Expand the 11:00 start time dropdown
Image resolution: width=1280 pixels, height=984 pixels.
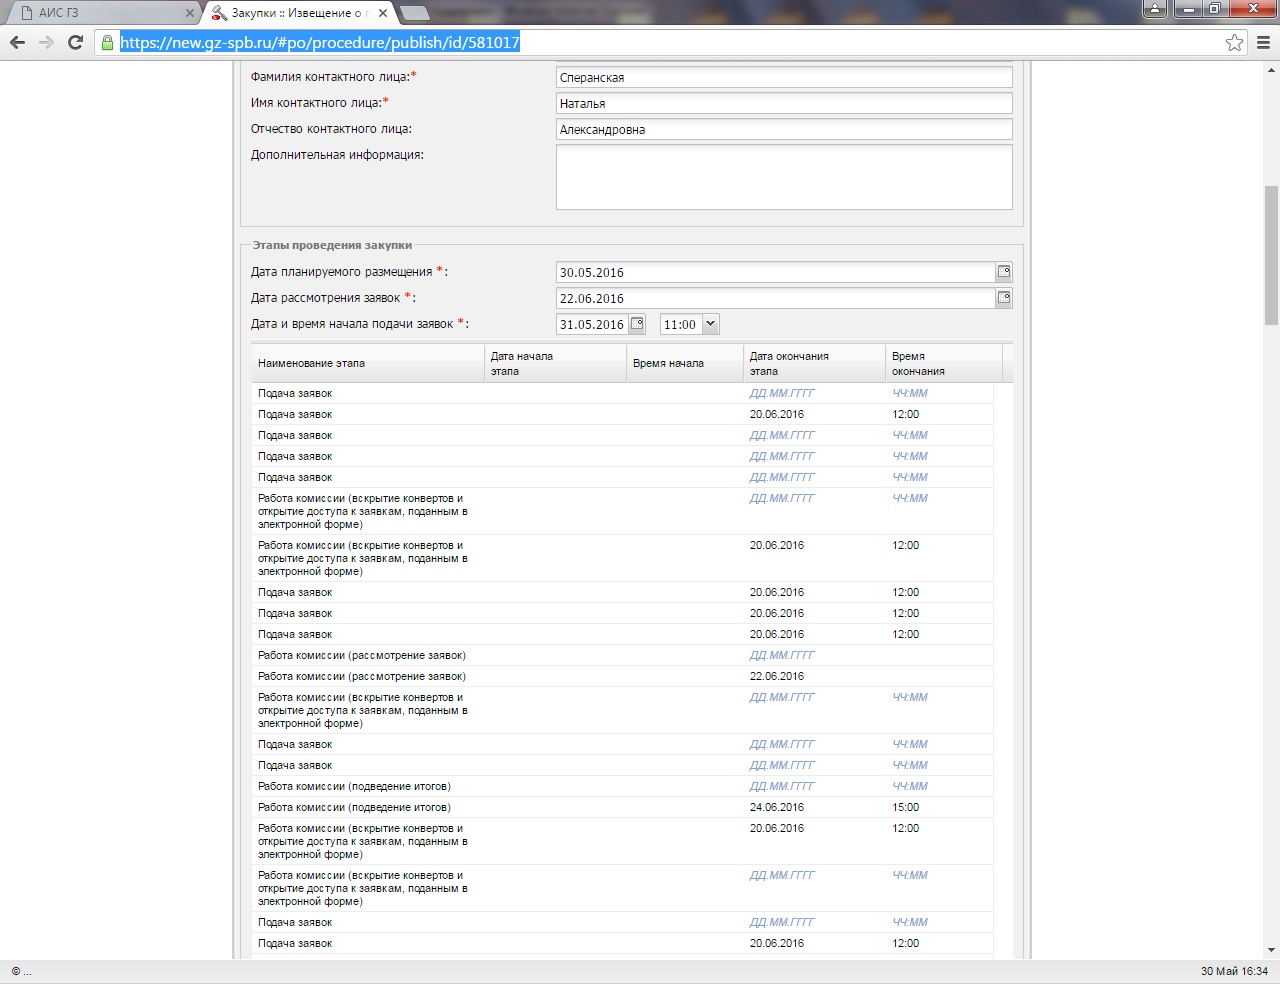pos(710,324)
